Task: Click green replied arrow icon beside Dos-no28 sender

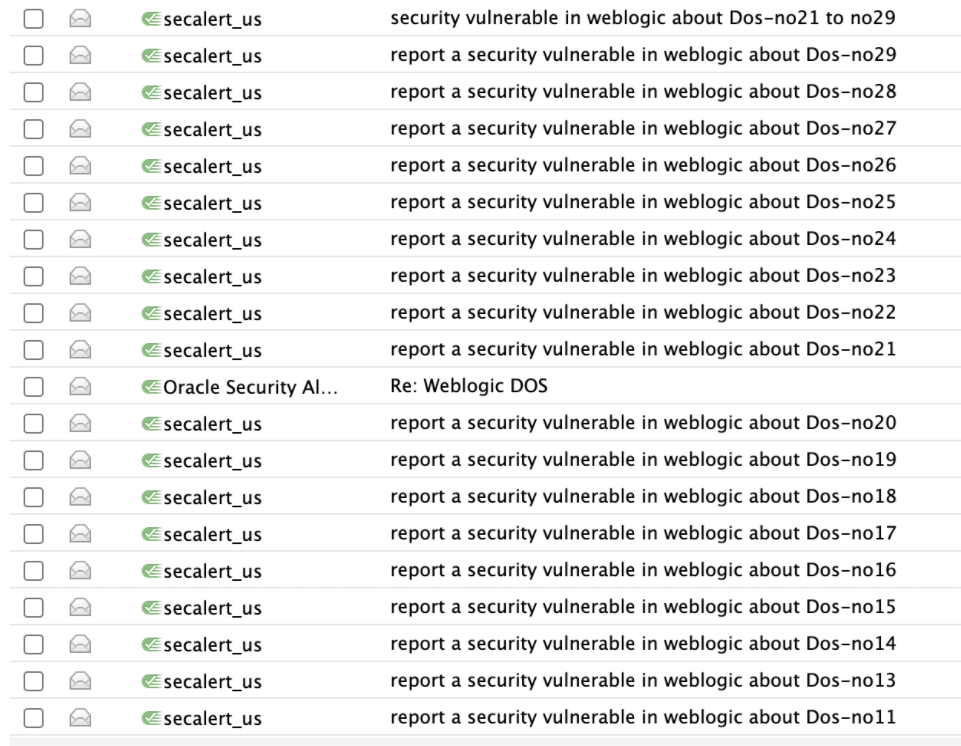Action: click(x=151, y=93)
